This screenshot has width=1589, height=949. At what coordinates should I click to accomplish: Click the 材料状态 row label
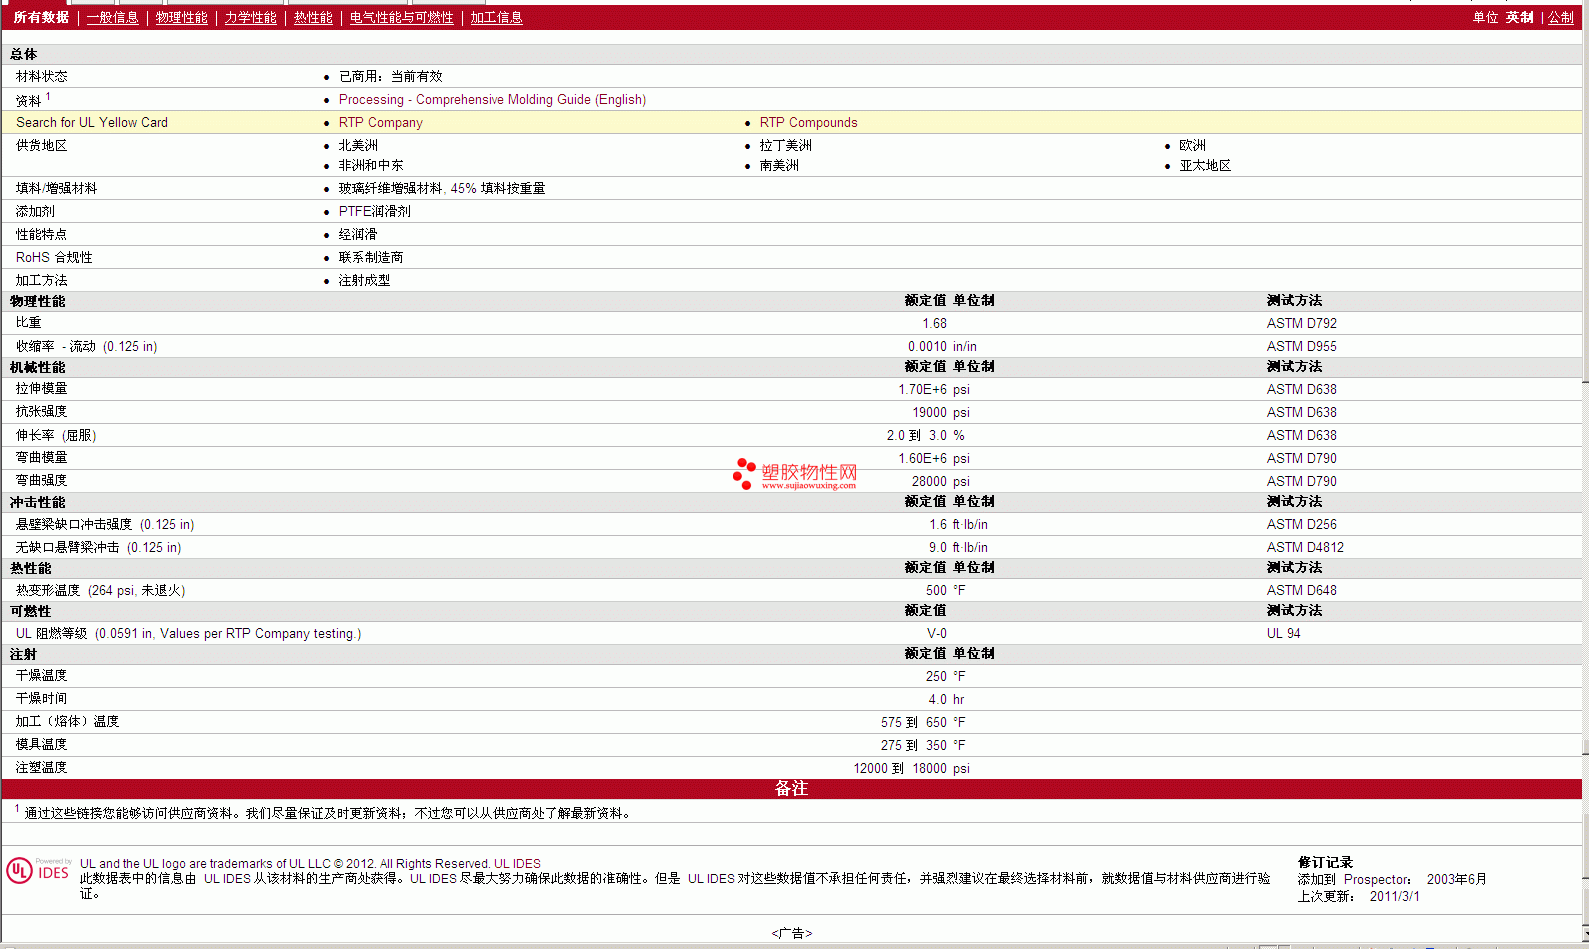42,76
